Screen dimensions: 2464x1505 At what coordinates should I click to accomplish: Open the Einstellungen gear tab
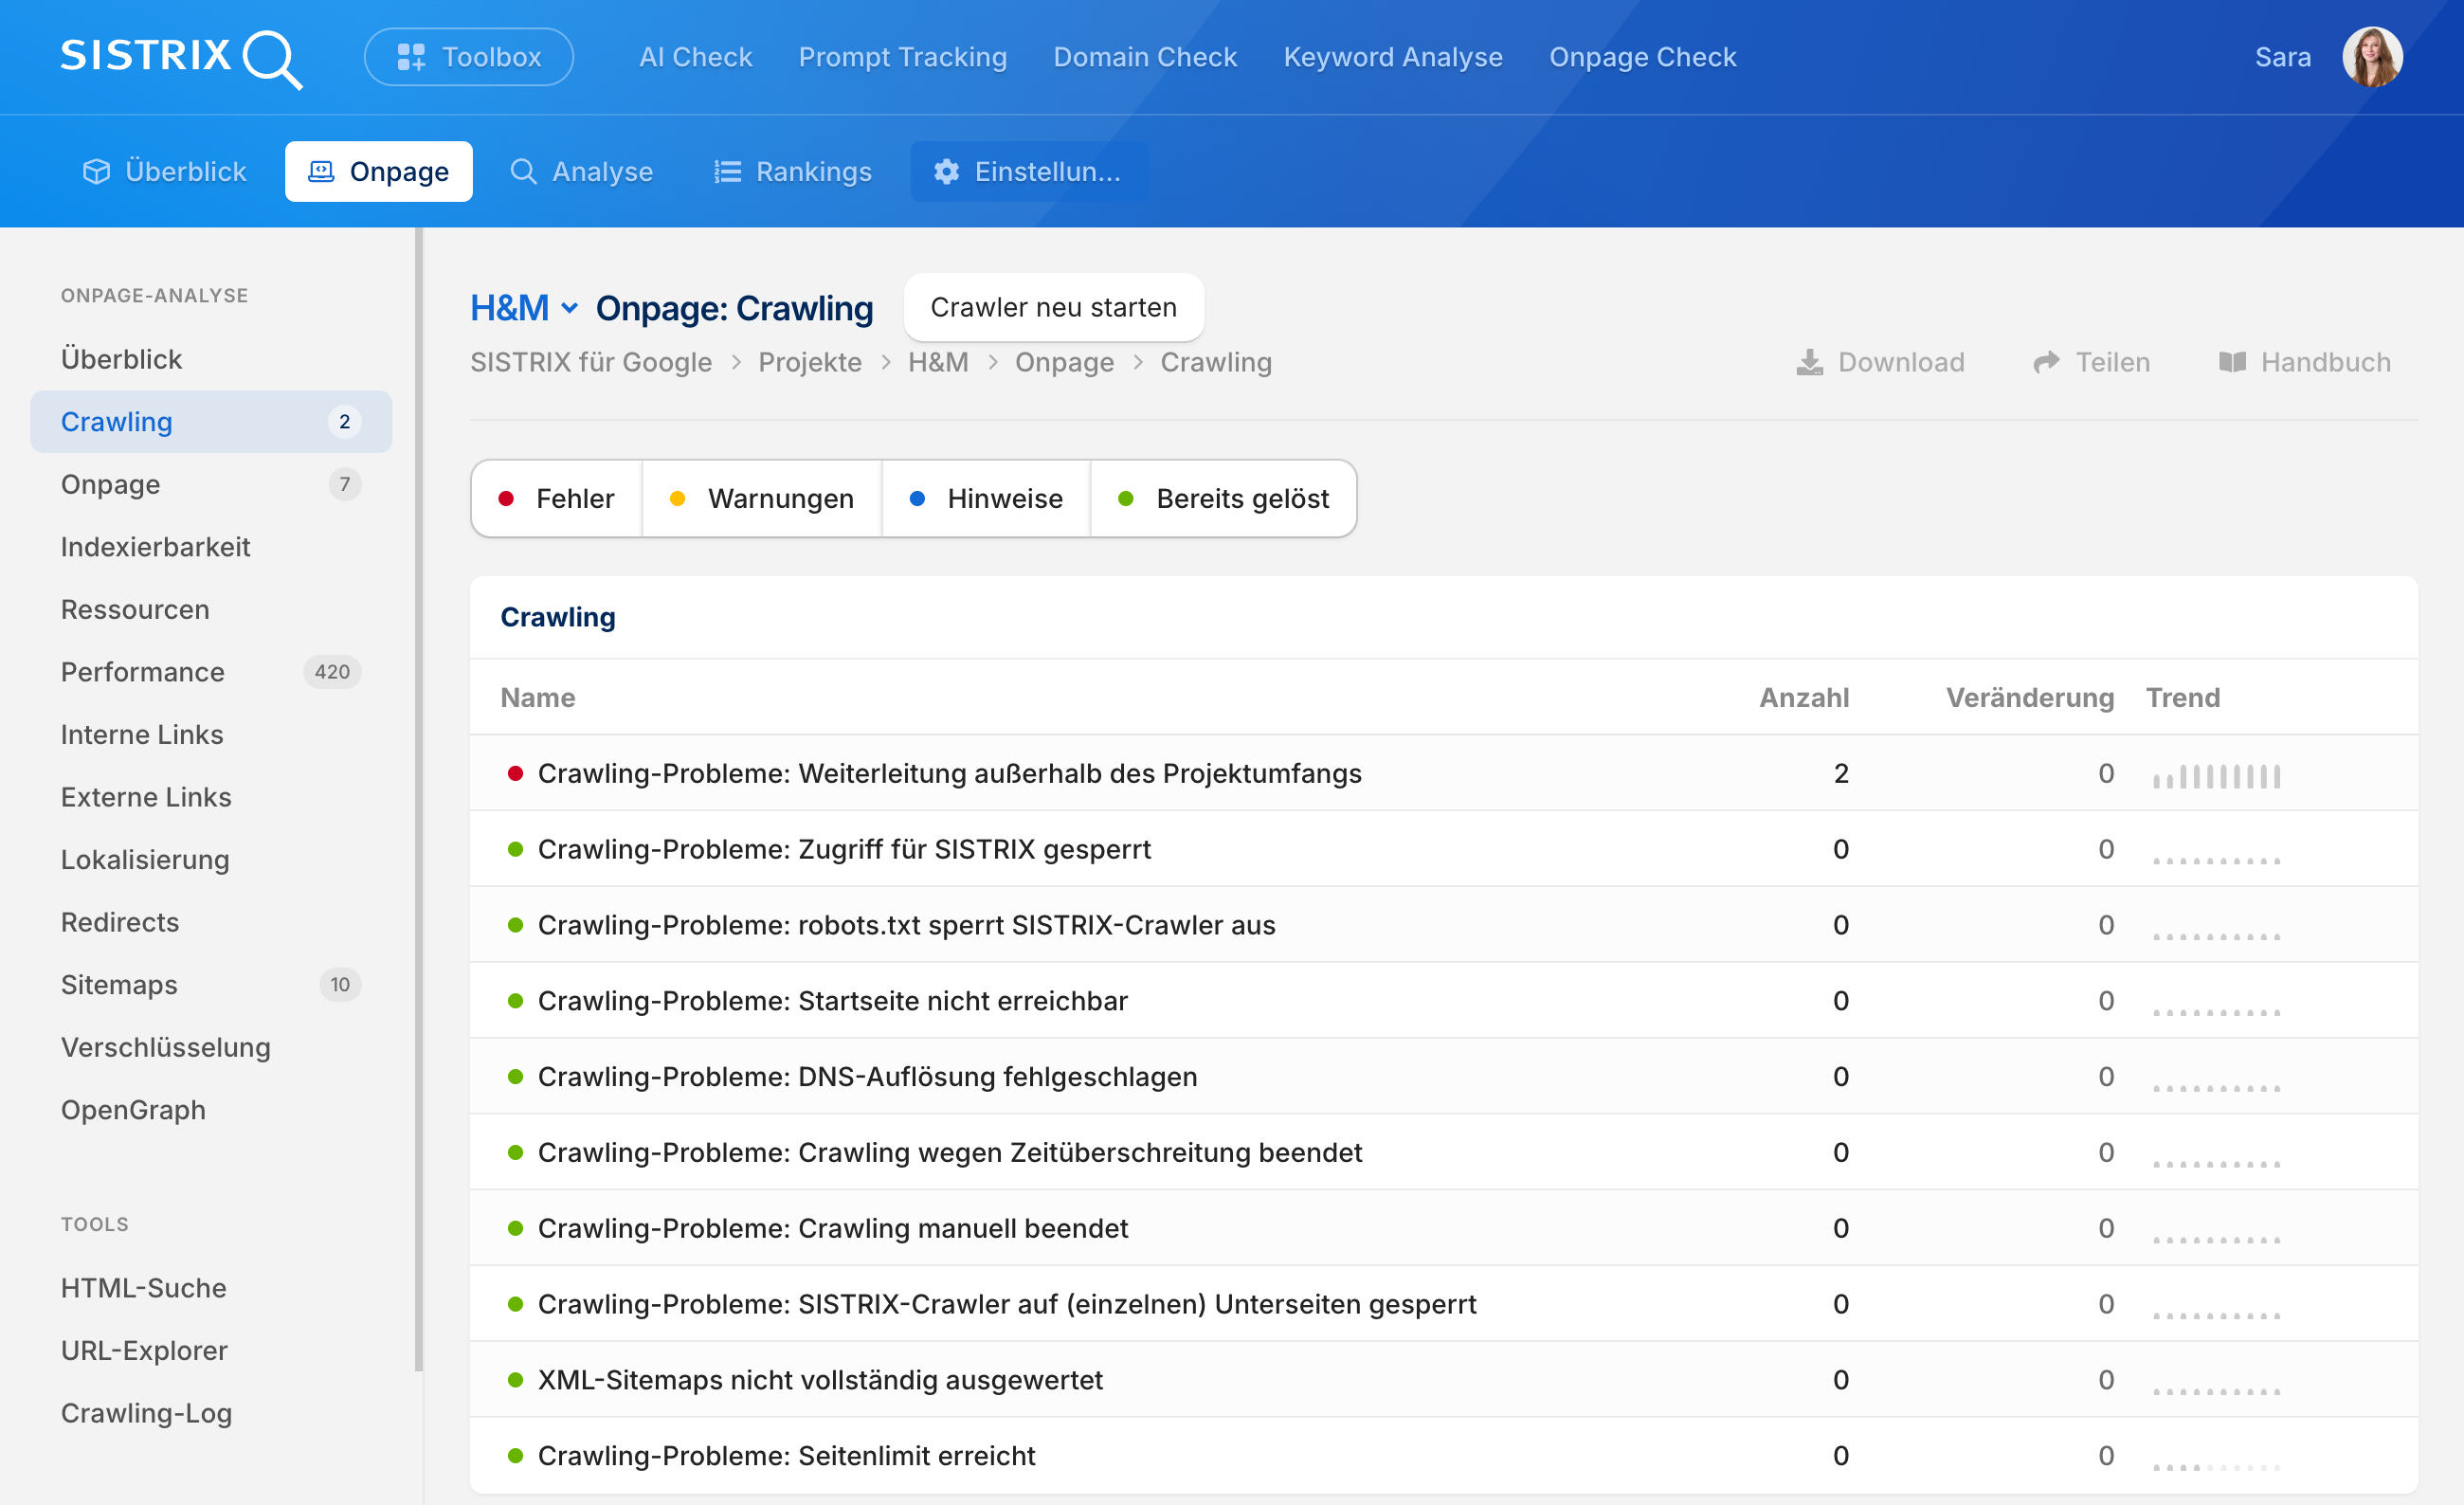[1028, 171]
